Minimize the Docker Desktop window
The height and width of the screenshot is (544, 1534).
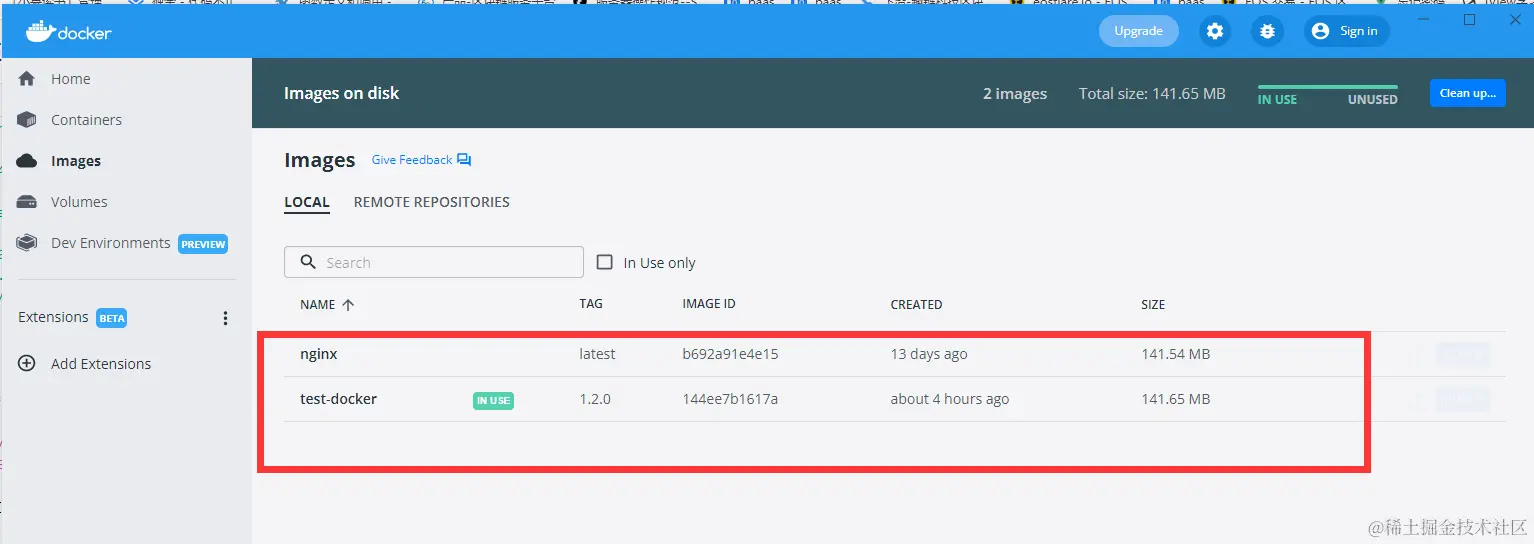(x=1424, y=20)
